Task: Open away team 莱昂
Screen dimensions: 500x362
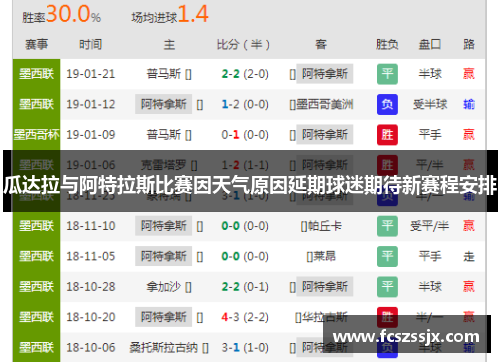Action: click(325, 256)
